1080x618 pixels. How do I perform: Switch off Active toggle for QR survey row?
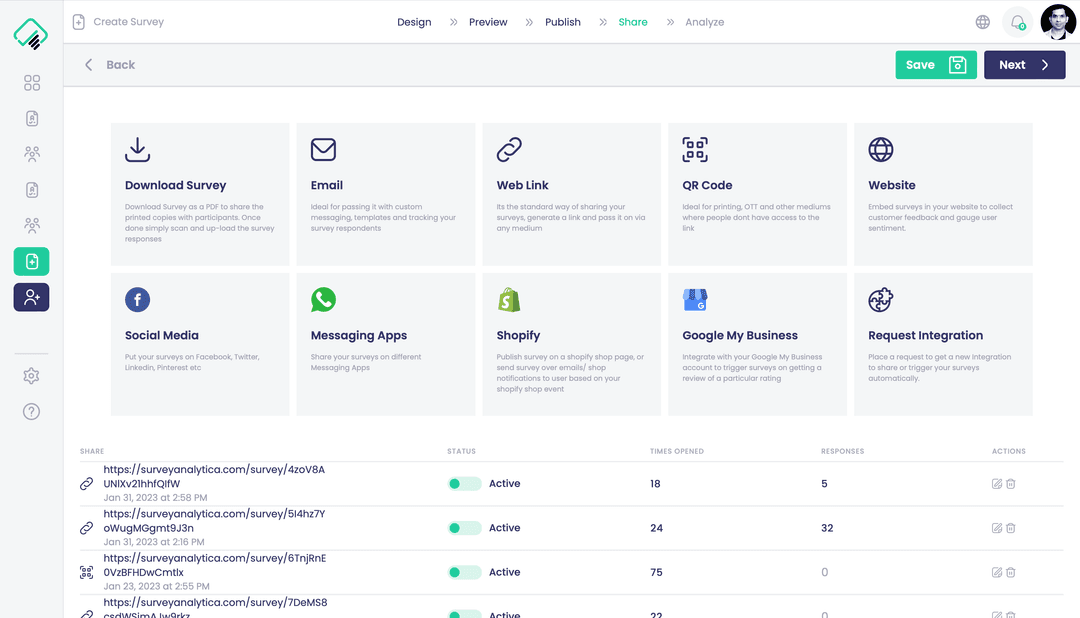coord(464,572)
